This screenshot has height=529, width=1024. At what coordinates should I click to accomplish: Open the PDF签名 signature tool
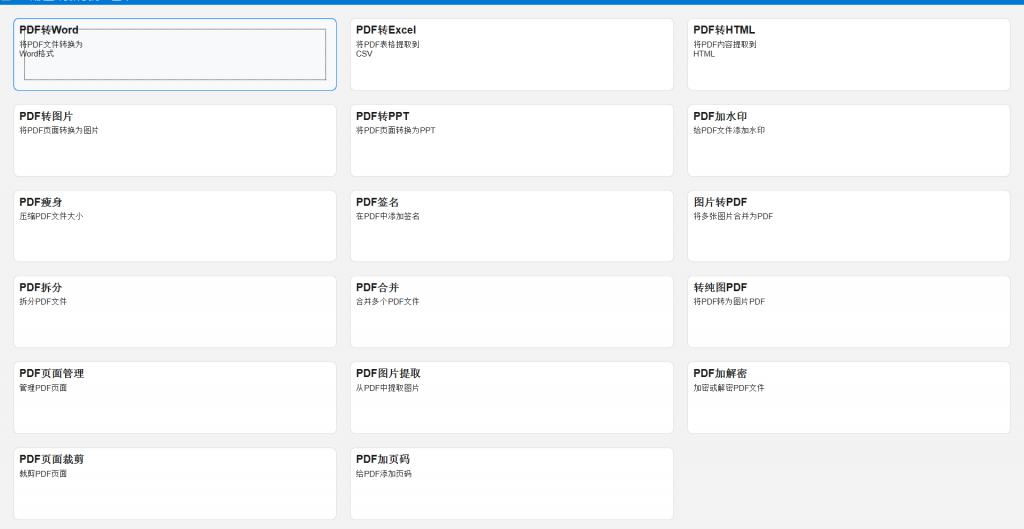(511, 226)
